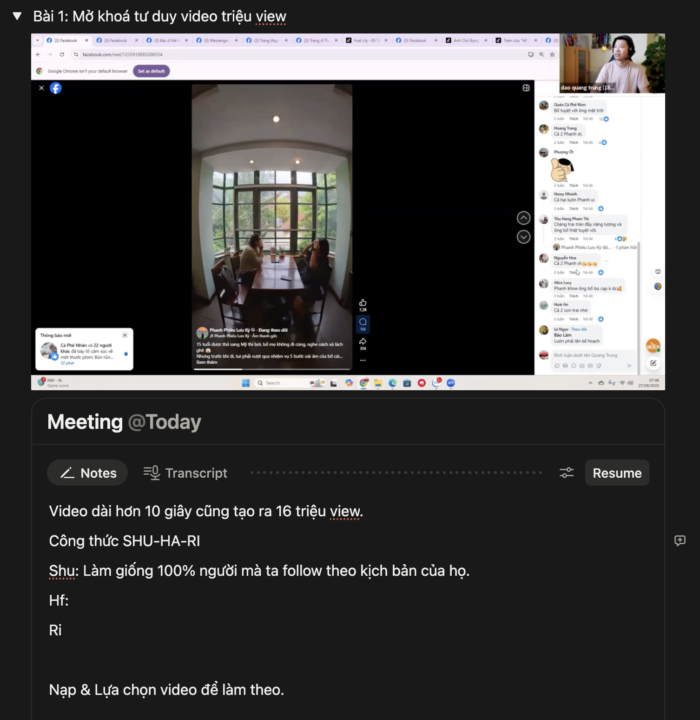Click the thumbs-up like icon on the video
Screen dimensions: 700x720
point(363,302)
